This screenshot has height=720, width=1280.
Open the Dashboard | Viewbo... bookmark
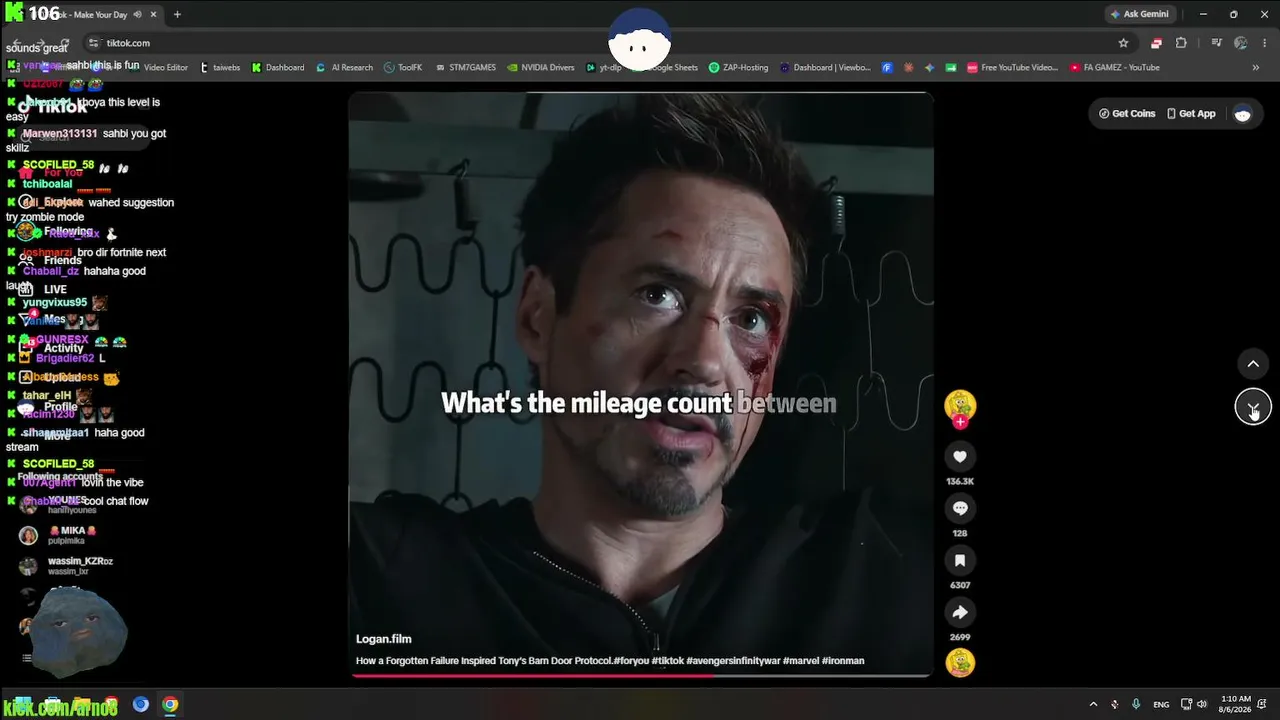click(825, 68)
